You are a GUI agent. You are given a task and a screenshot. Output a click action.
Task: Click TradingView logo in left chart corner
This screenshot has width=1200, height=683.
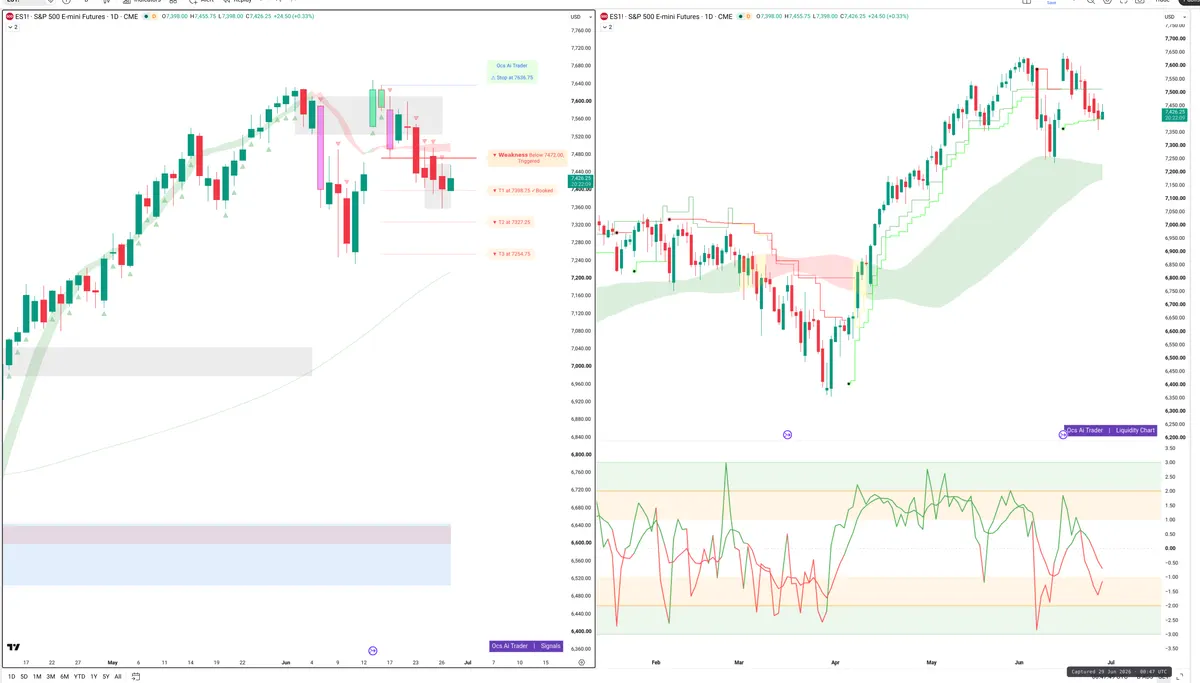tap(13, 647)
